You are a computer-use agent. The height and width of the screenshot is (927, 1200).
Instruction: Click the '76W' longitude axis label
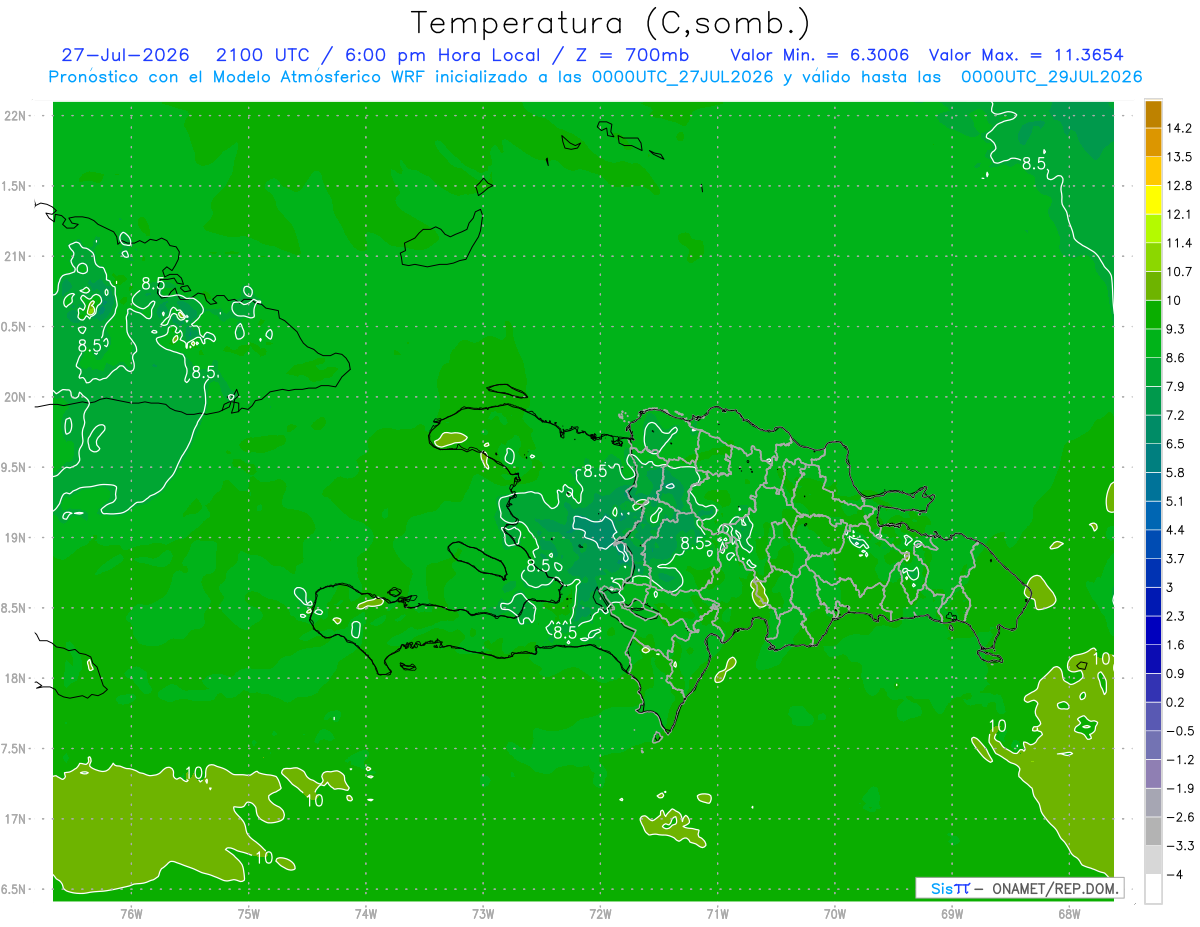131,912
